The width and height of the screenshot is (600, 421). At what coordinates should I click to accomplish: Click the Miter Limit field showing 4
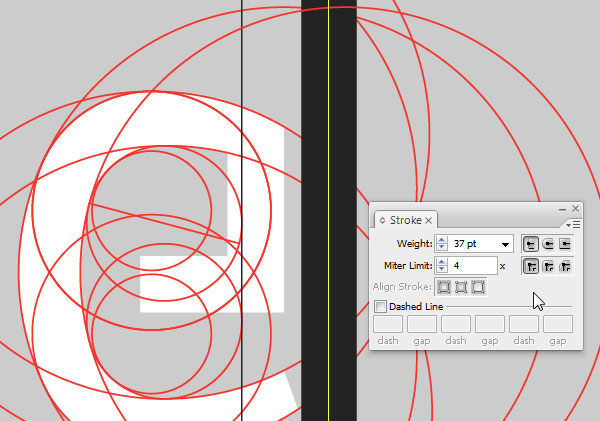point(472,266)
